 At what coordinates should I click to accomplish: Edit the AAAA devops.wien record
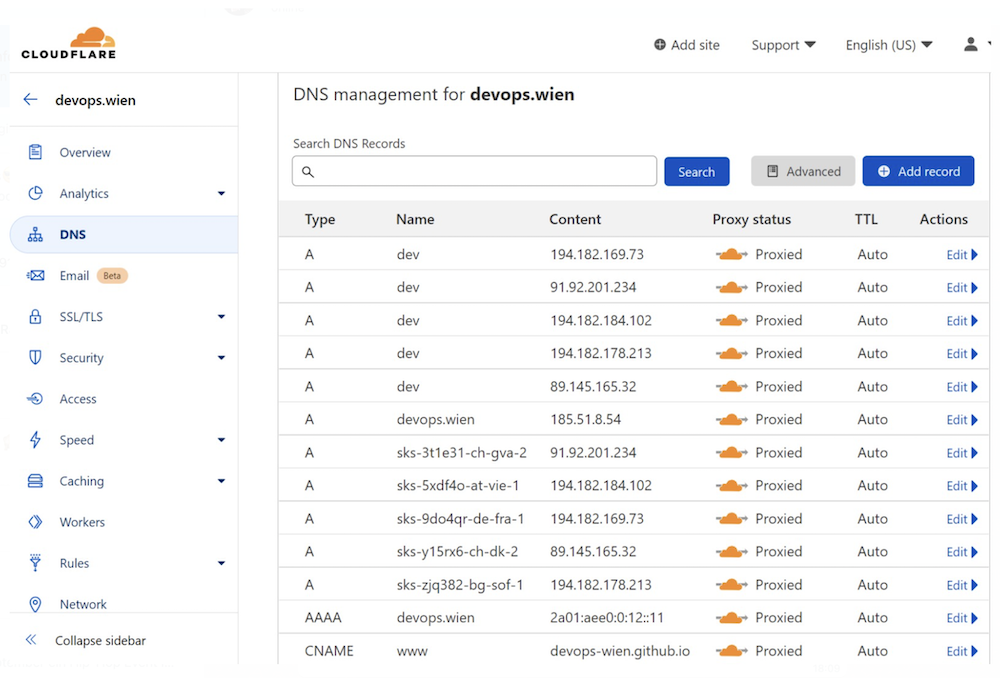click(x=962, y=618)
